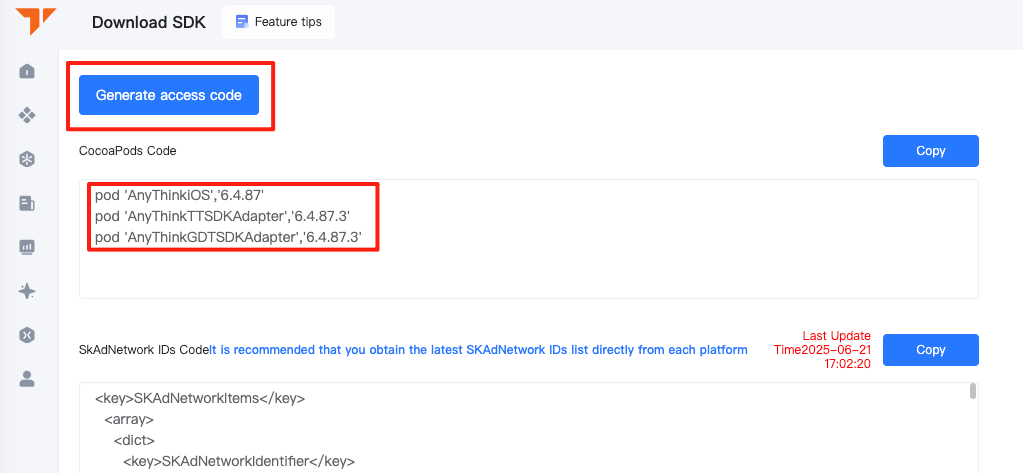Viewport: 1023px width, 473px height.
Task: Open the chart report icon in the sidebar
Action: pos(27,247)
